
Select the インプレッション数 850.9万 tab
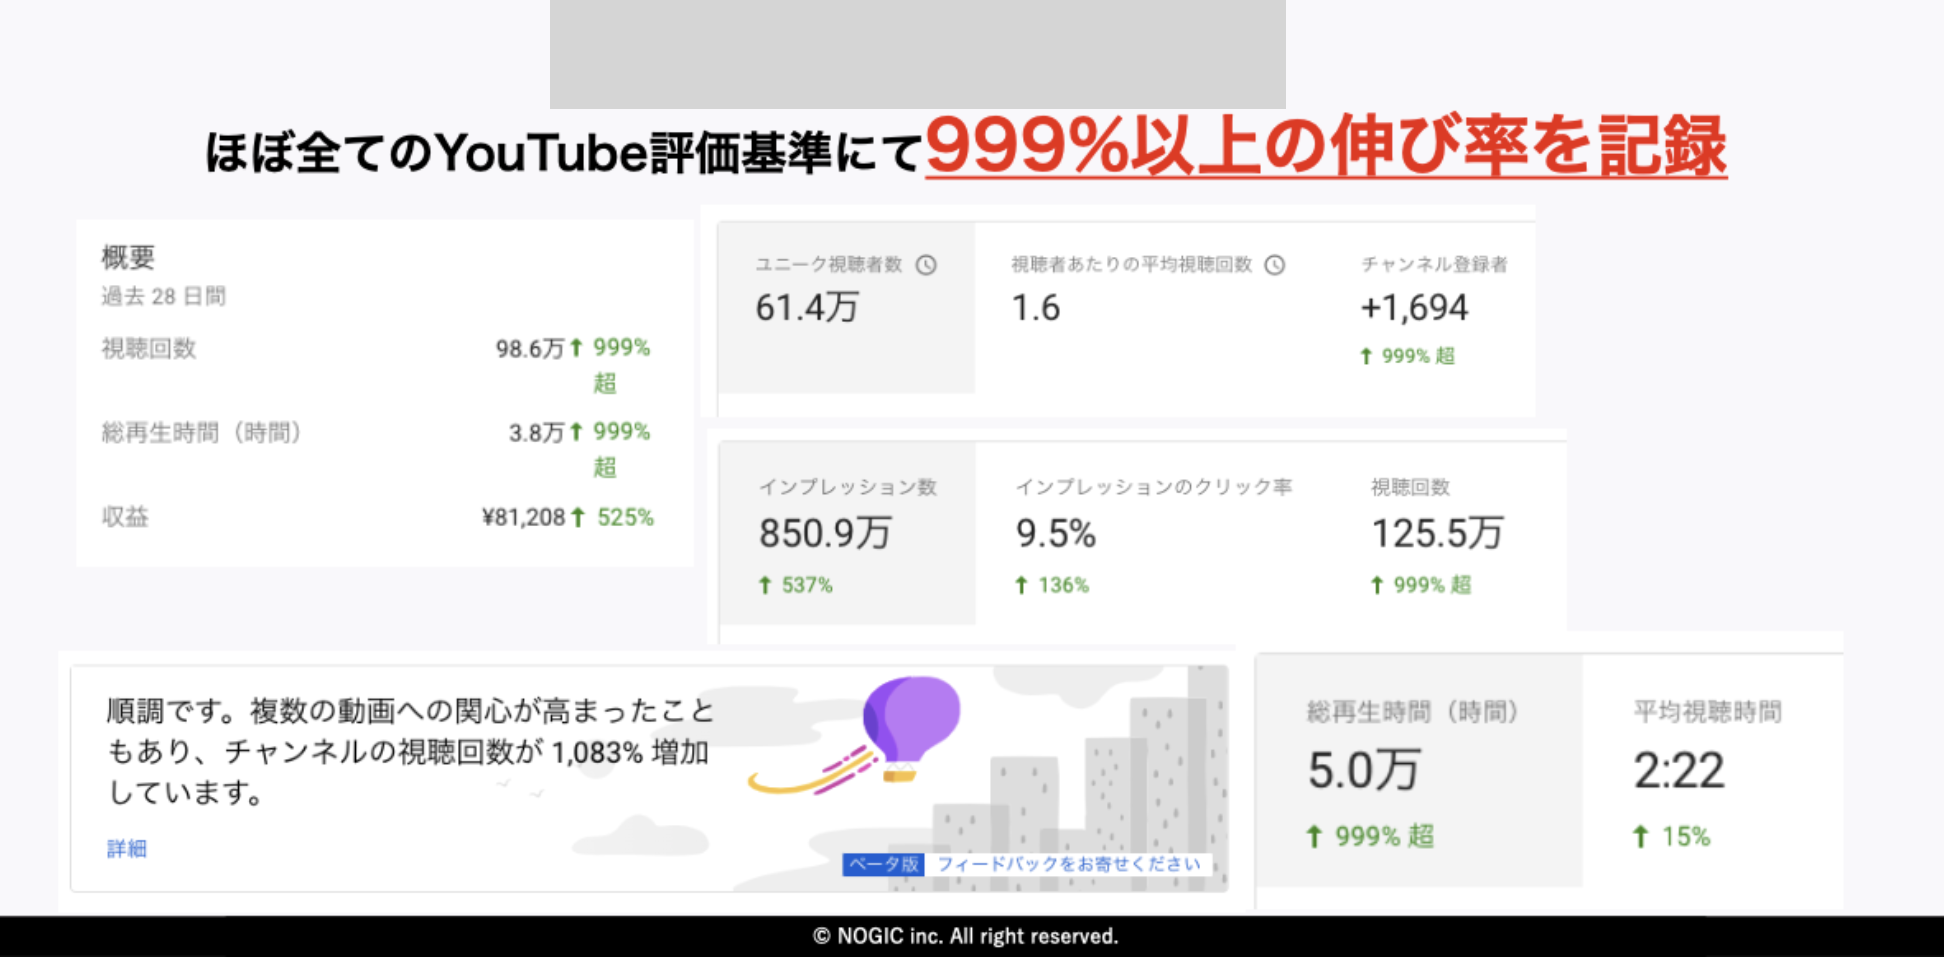coord(848,533)
